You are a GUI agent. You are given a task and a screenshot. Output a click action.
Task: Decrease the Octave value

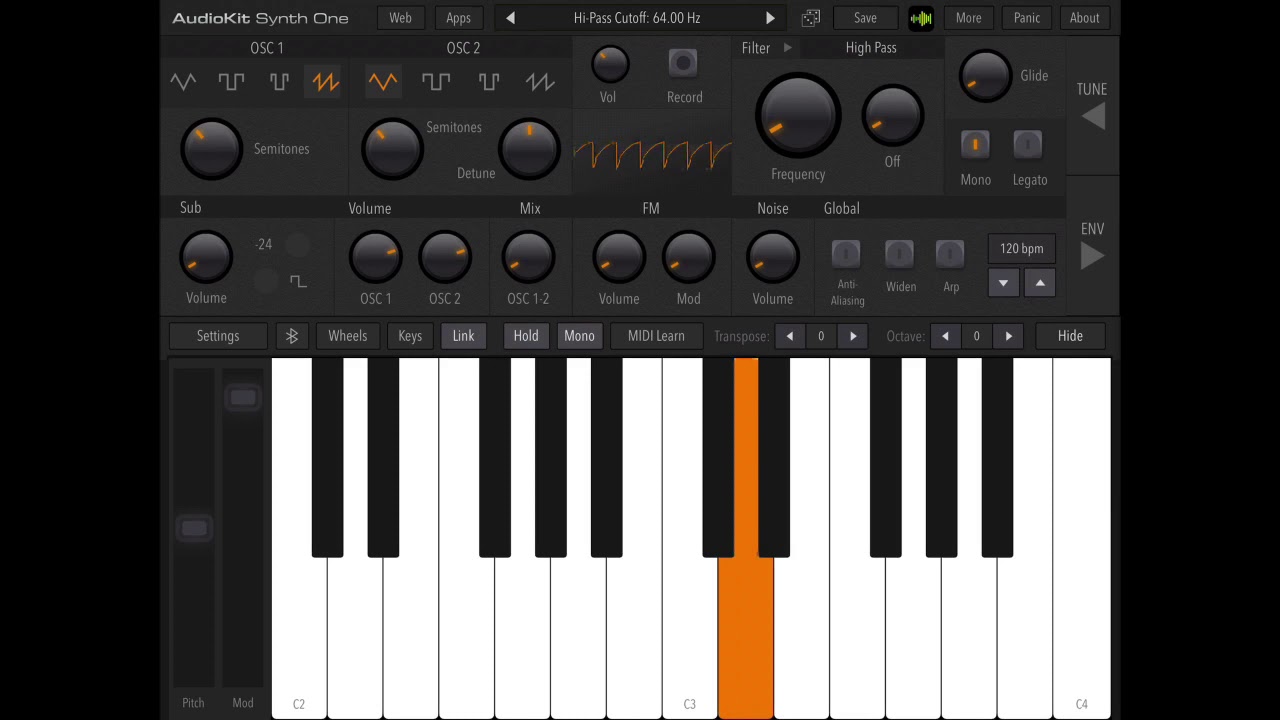(945, 336)
